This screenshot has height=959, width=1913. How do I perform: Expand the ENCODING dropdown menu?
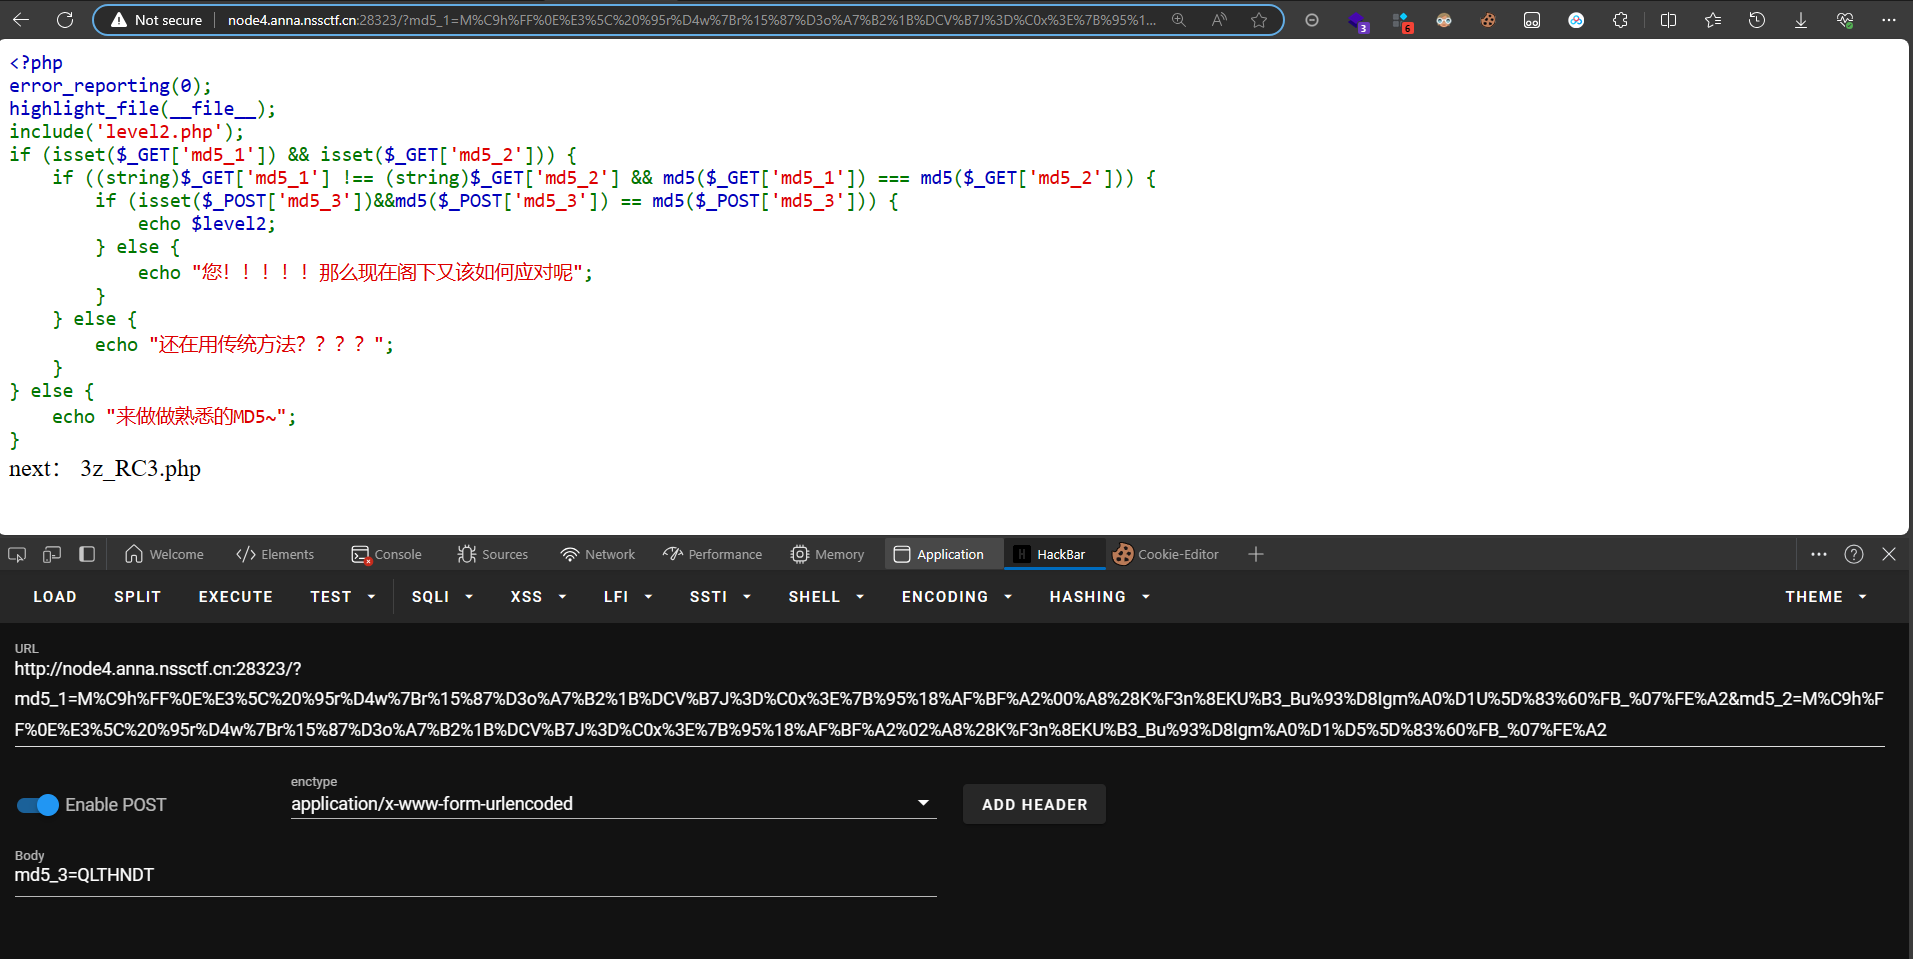(956, 597)
